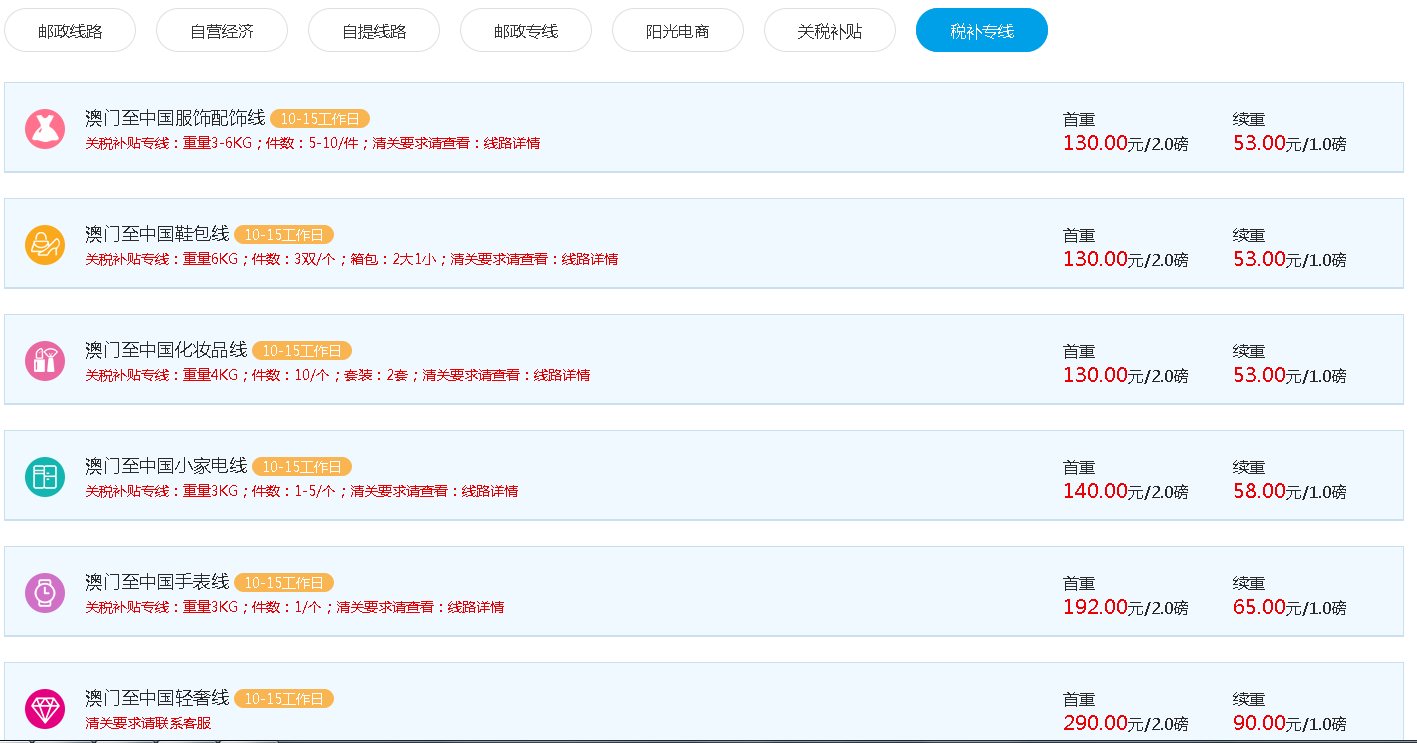Select the active 税补专线 tab
1417x743 pixels.
coord(982,31)
